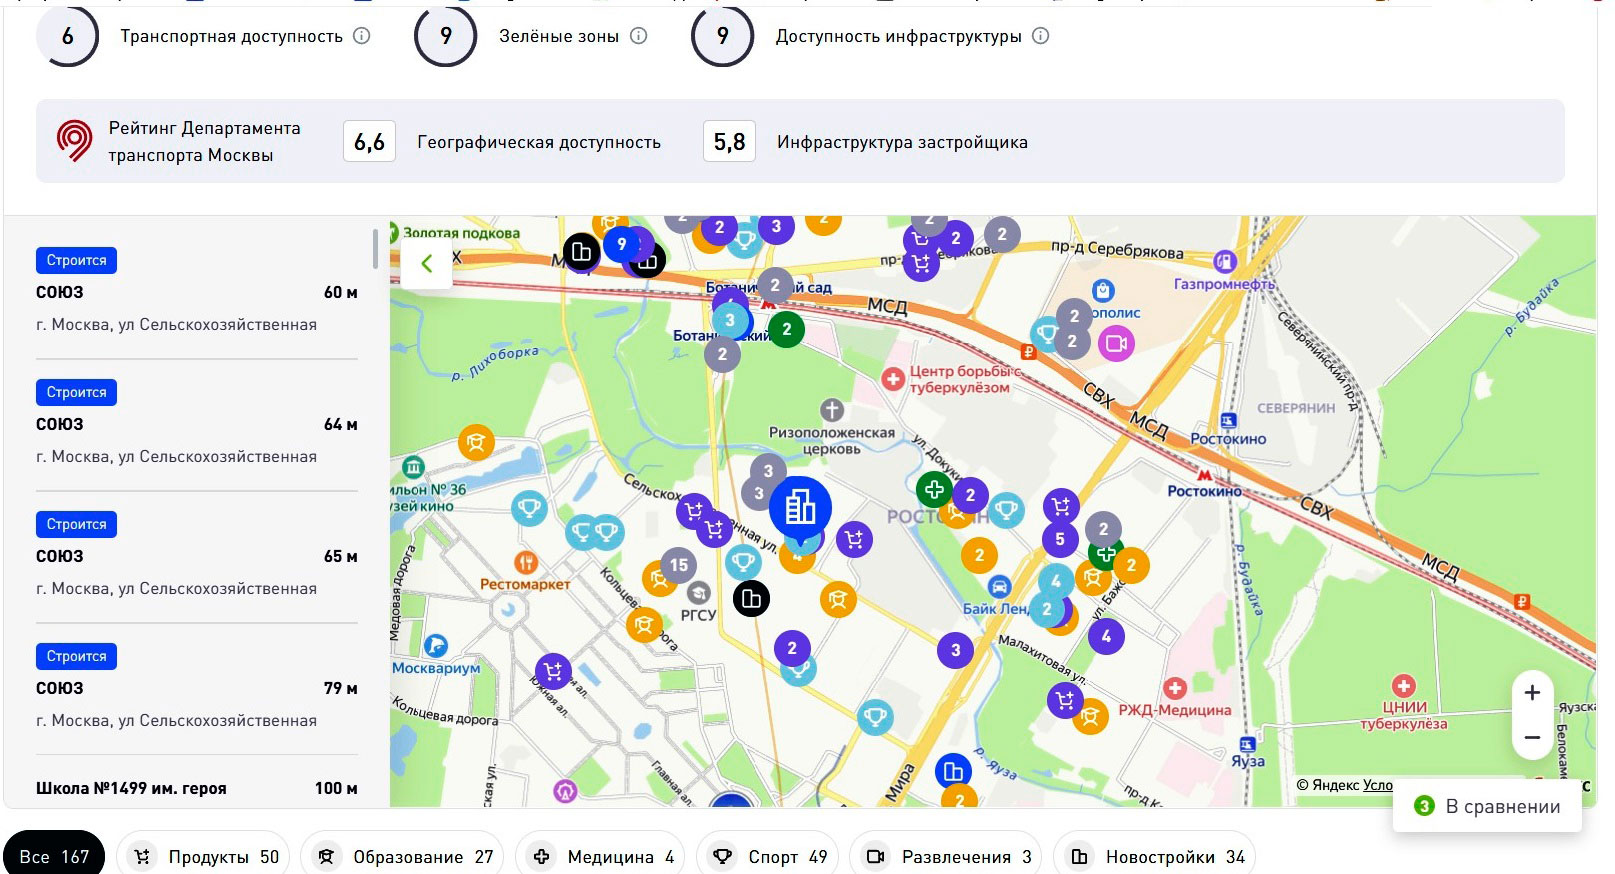The height and width of the screenshot is (874, 1615).
Task: Click the orange cluster marker labeled 15
Action: (x=678, y=565)
